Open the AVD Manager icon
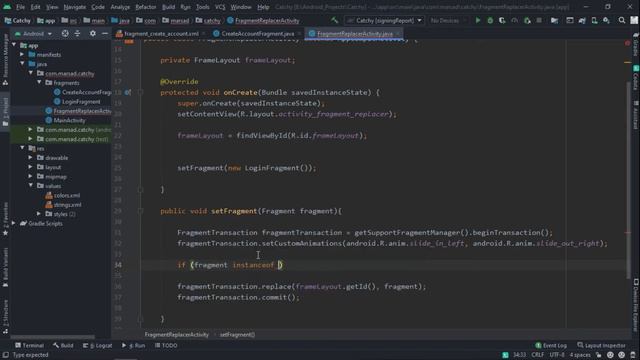Viewport: 640px width, 360px height. click(x=594, y=20)
